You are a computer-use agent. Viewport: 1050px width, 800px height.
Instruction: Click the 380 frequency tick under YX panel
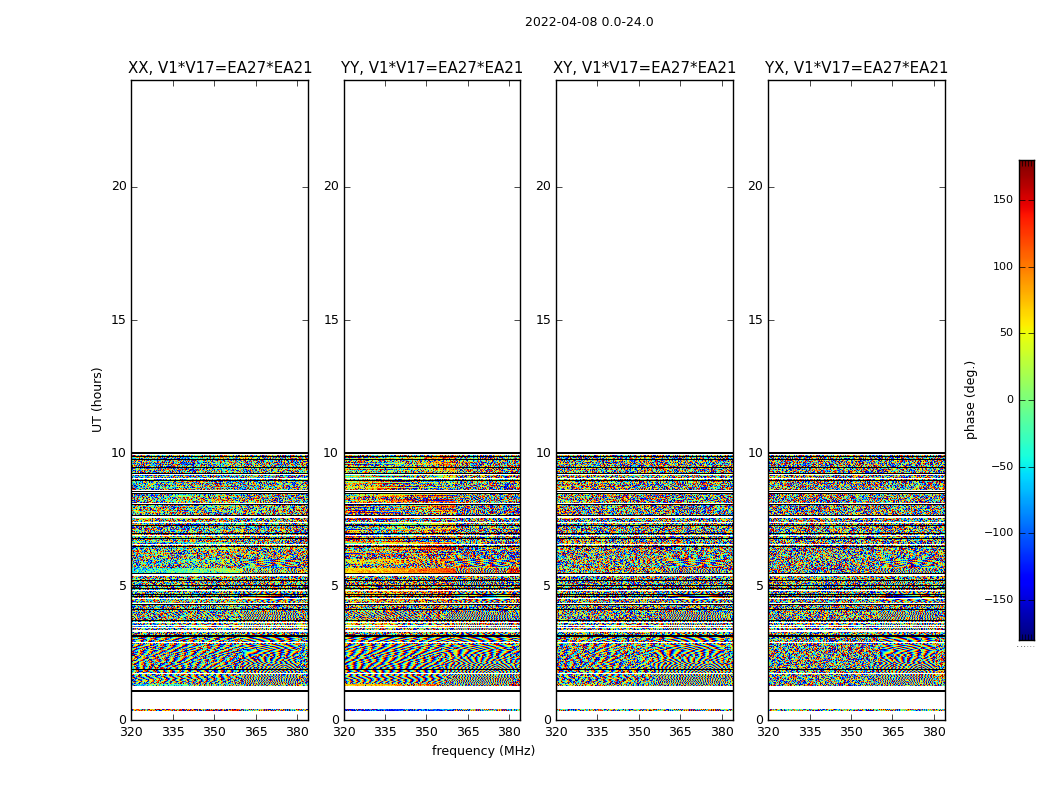[x=934, y=732]
